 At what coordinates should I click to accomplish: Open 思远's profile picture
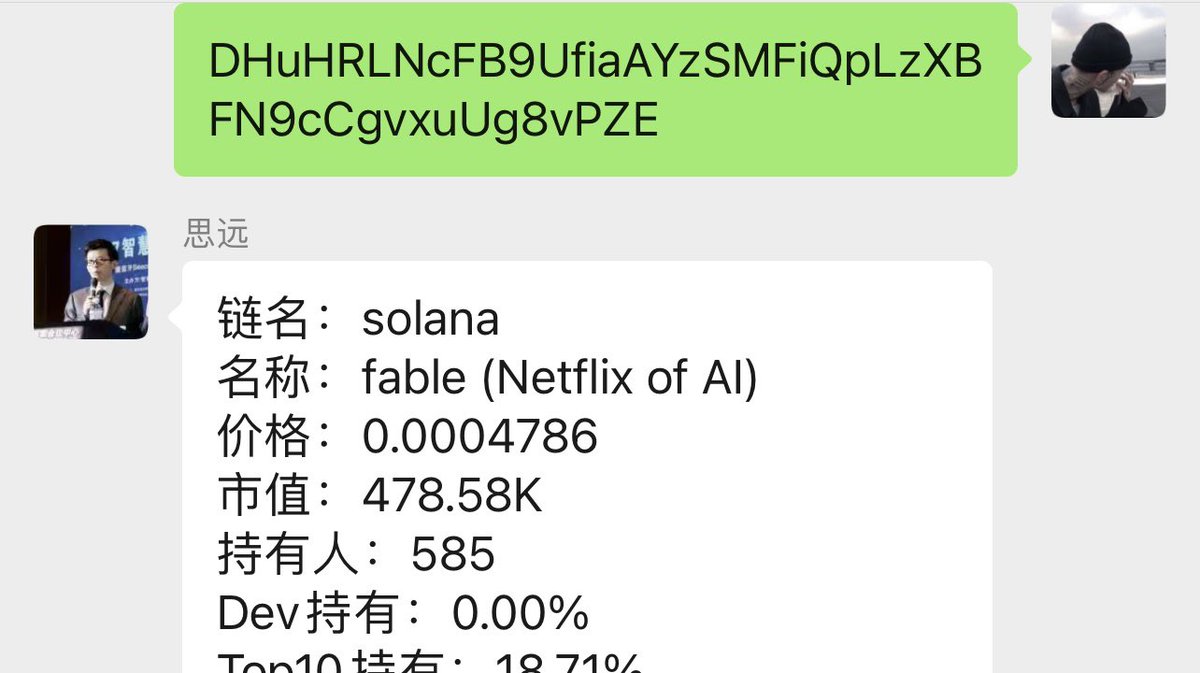point(91,282)
